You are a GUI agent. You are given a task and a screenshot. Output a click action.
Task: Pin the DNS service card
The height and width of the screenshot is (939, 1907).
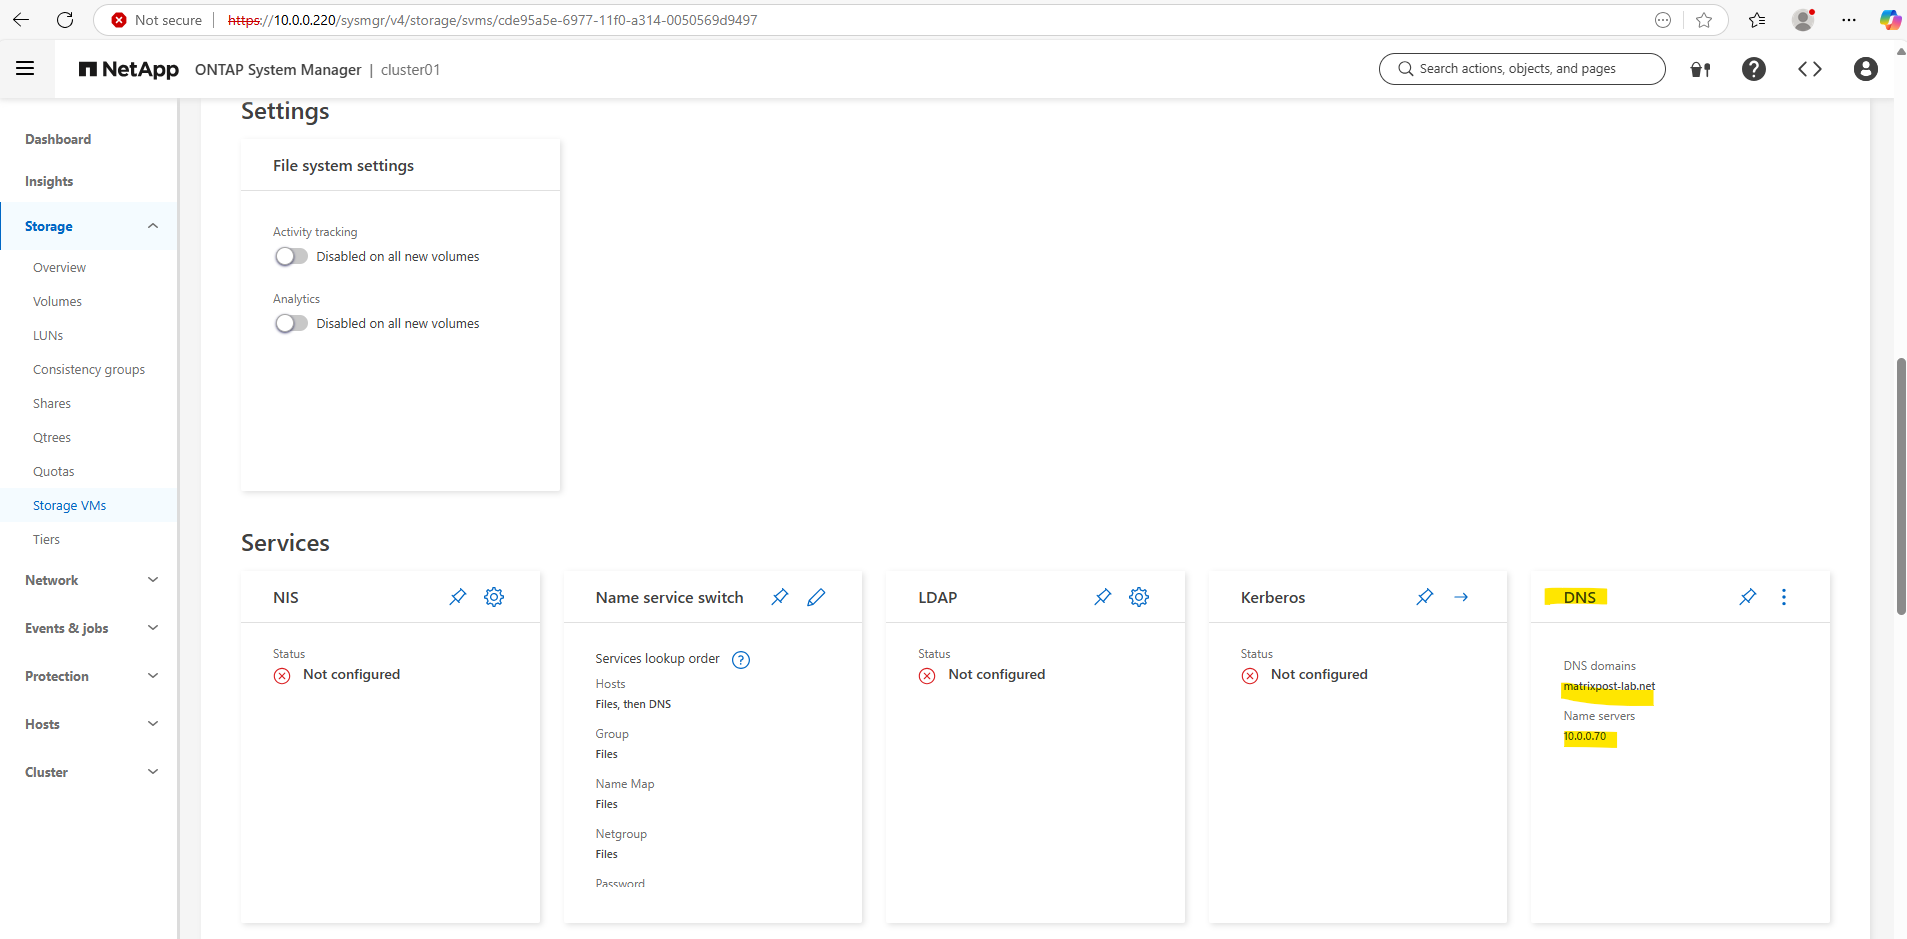coord(1747,597)
